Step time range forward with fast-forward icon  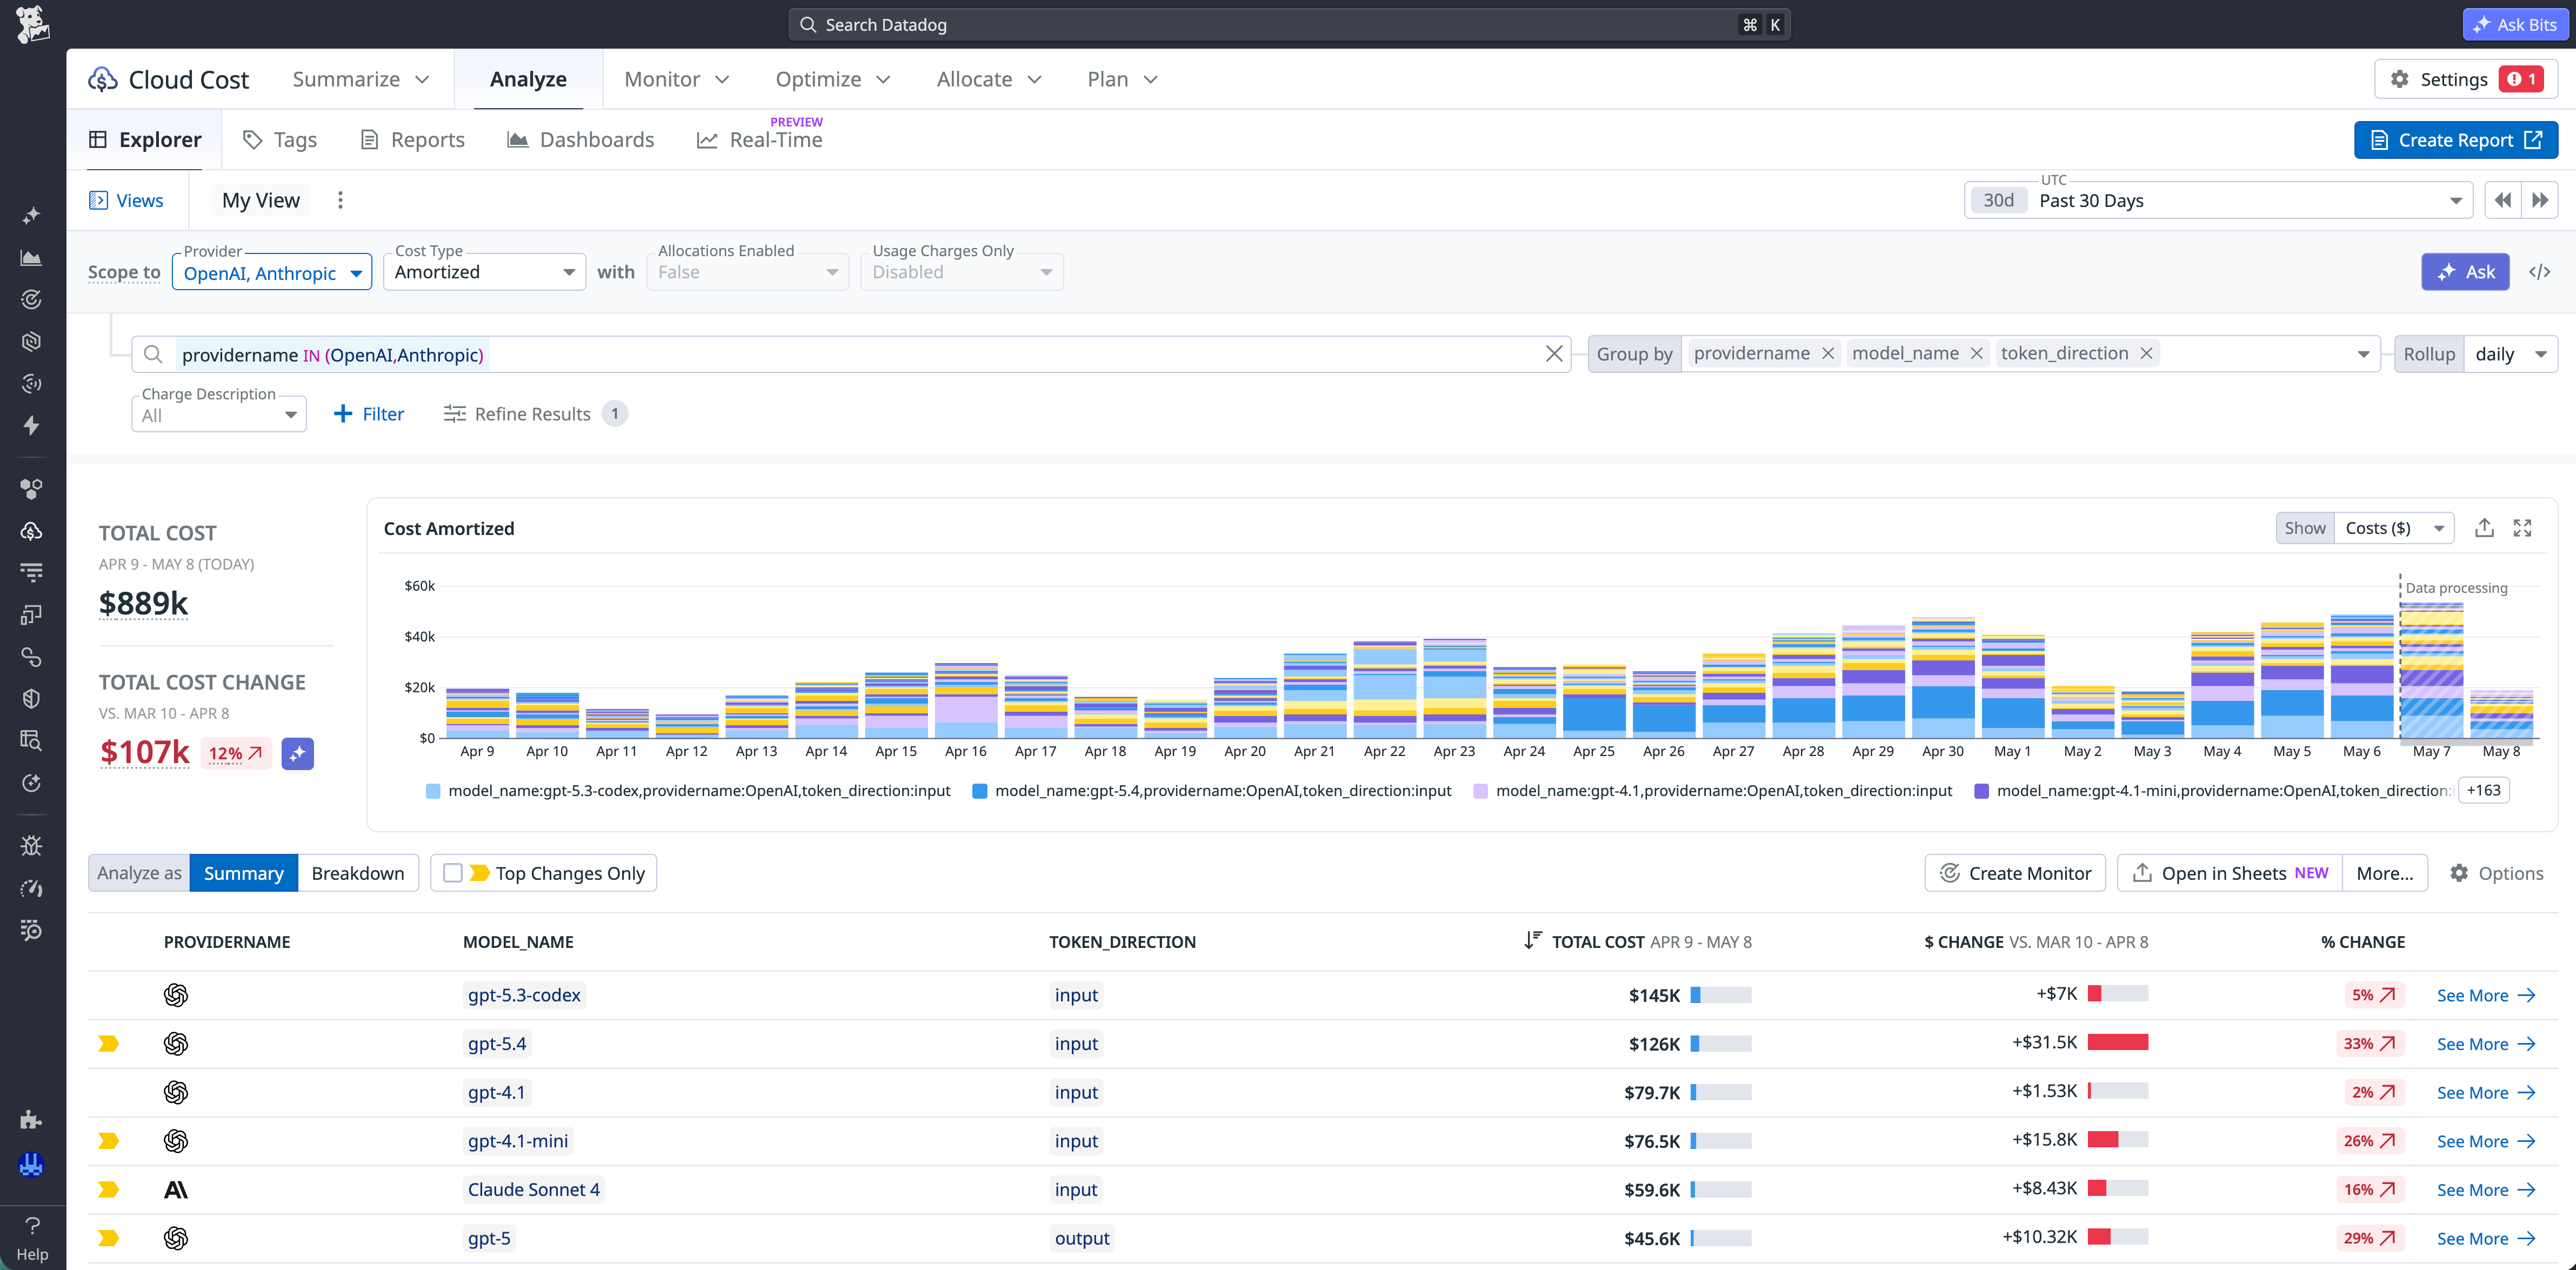pyautogui.click(x=2540, y=200)
